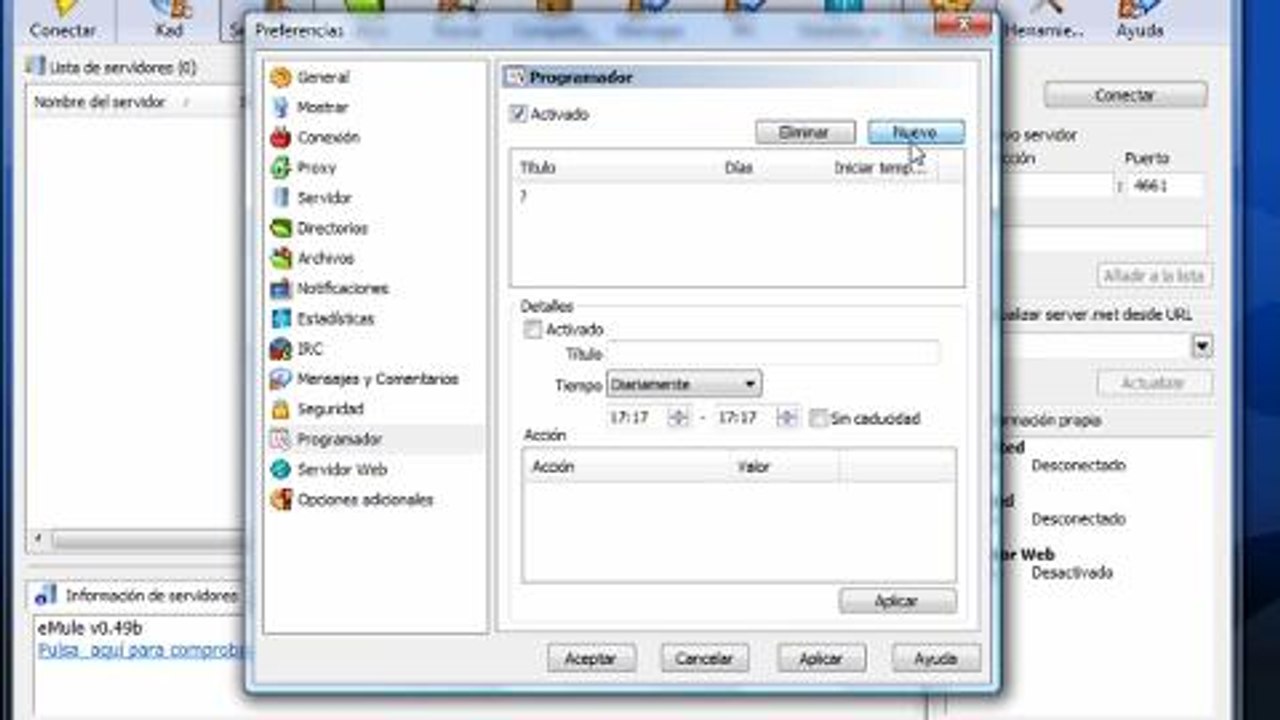Viewport: 1280px width, 720px height.
Task: Select the Archivos icon in sidebar
Action: (x=281, y=258)
